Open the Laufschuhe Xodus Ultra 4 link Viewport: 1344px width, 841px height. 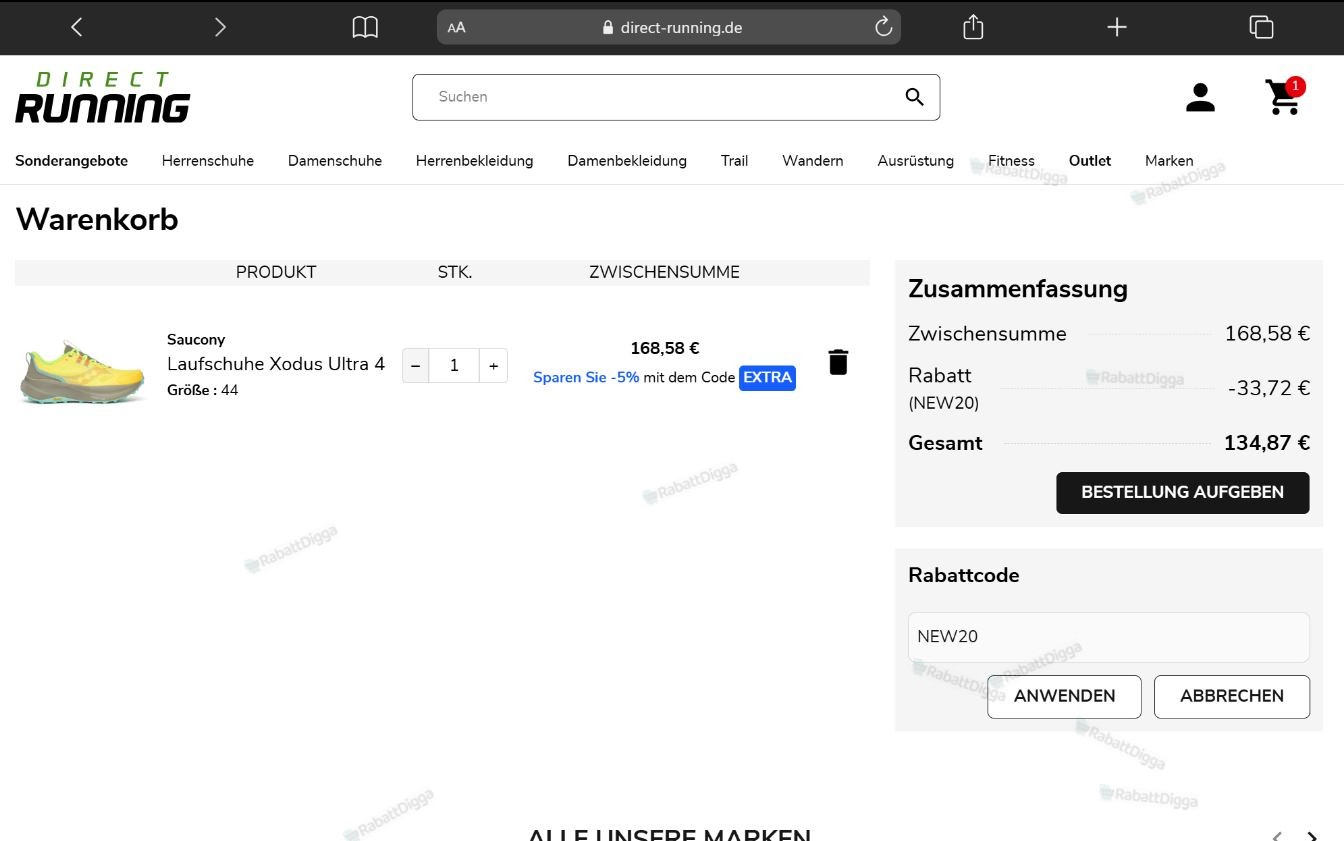click(x=276, y=364)
